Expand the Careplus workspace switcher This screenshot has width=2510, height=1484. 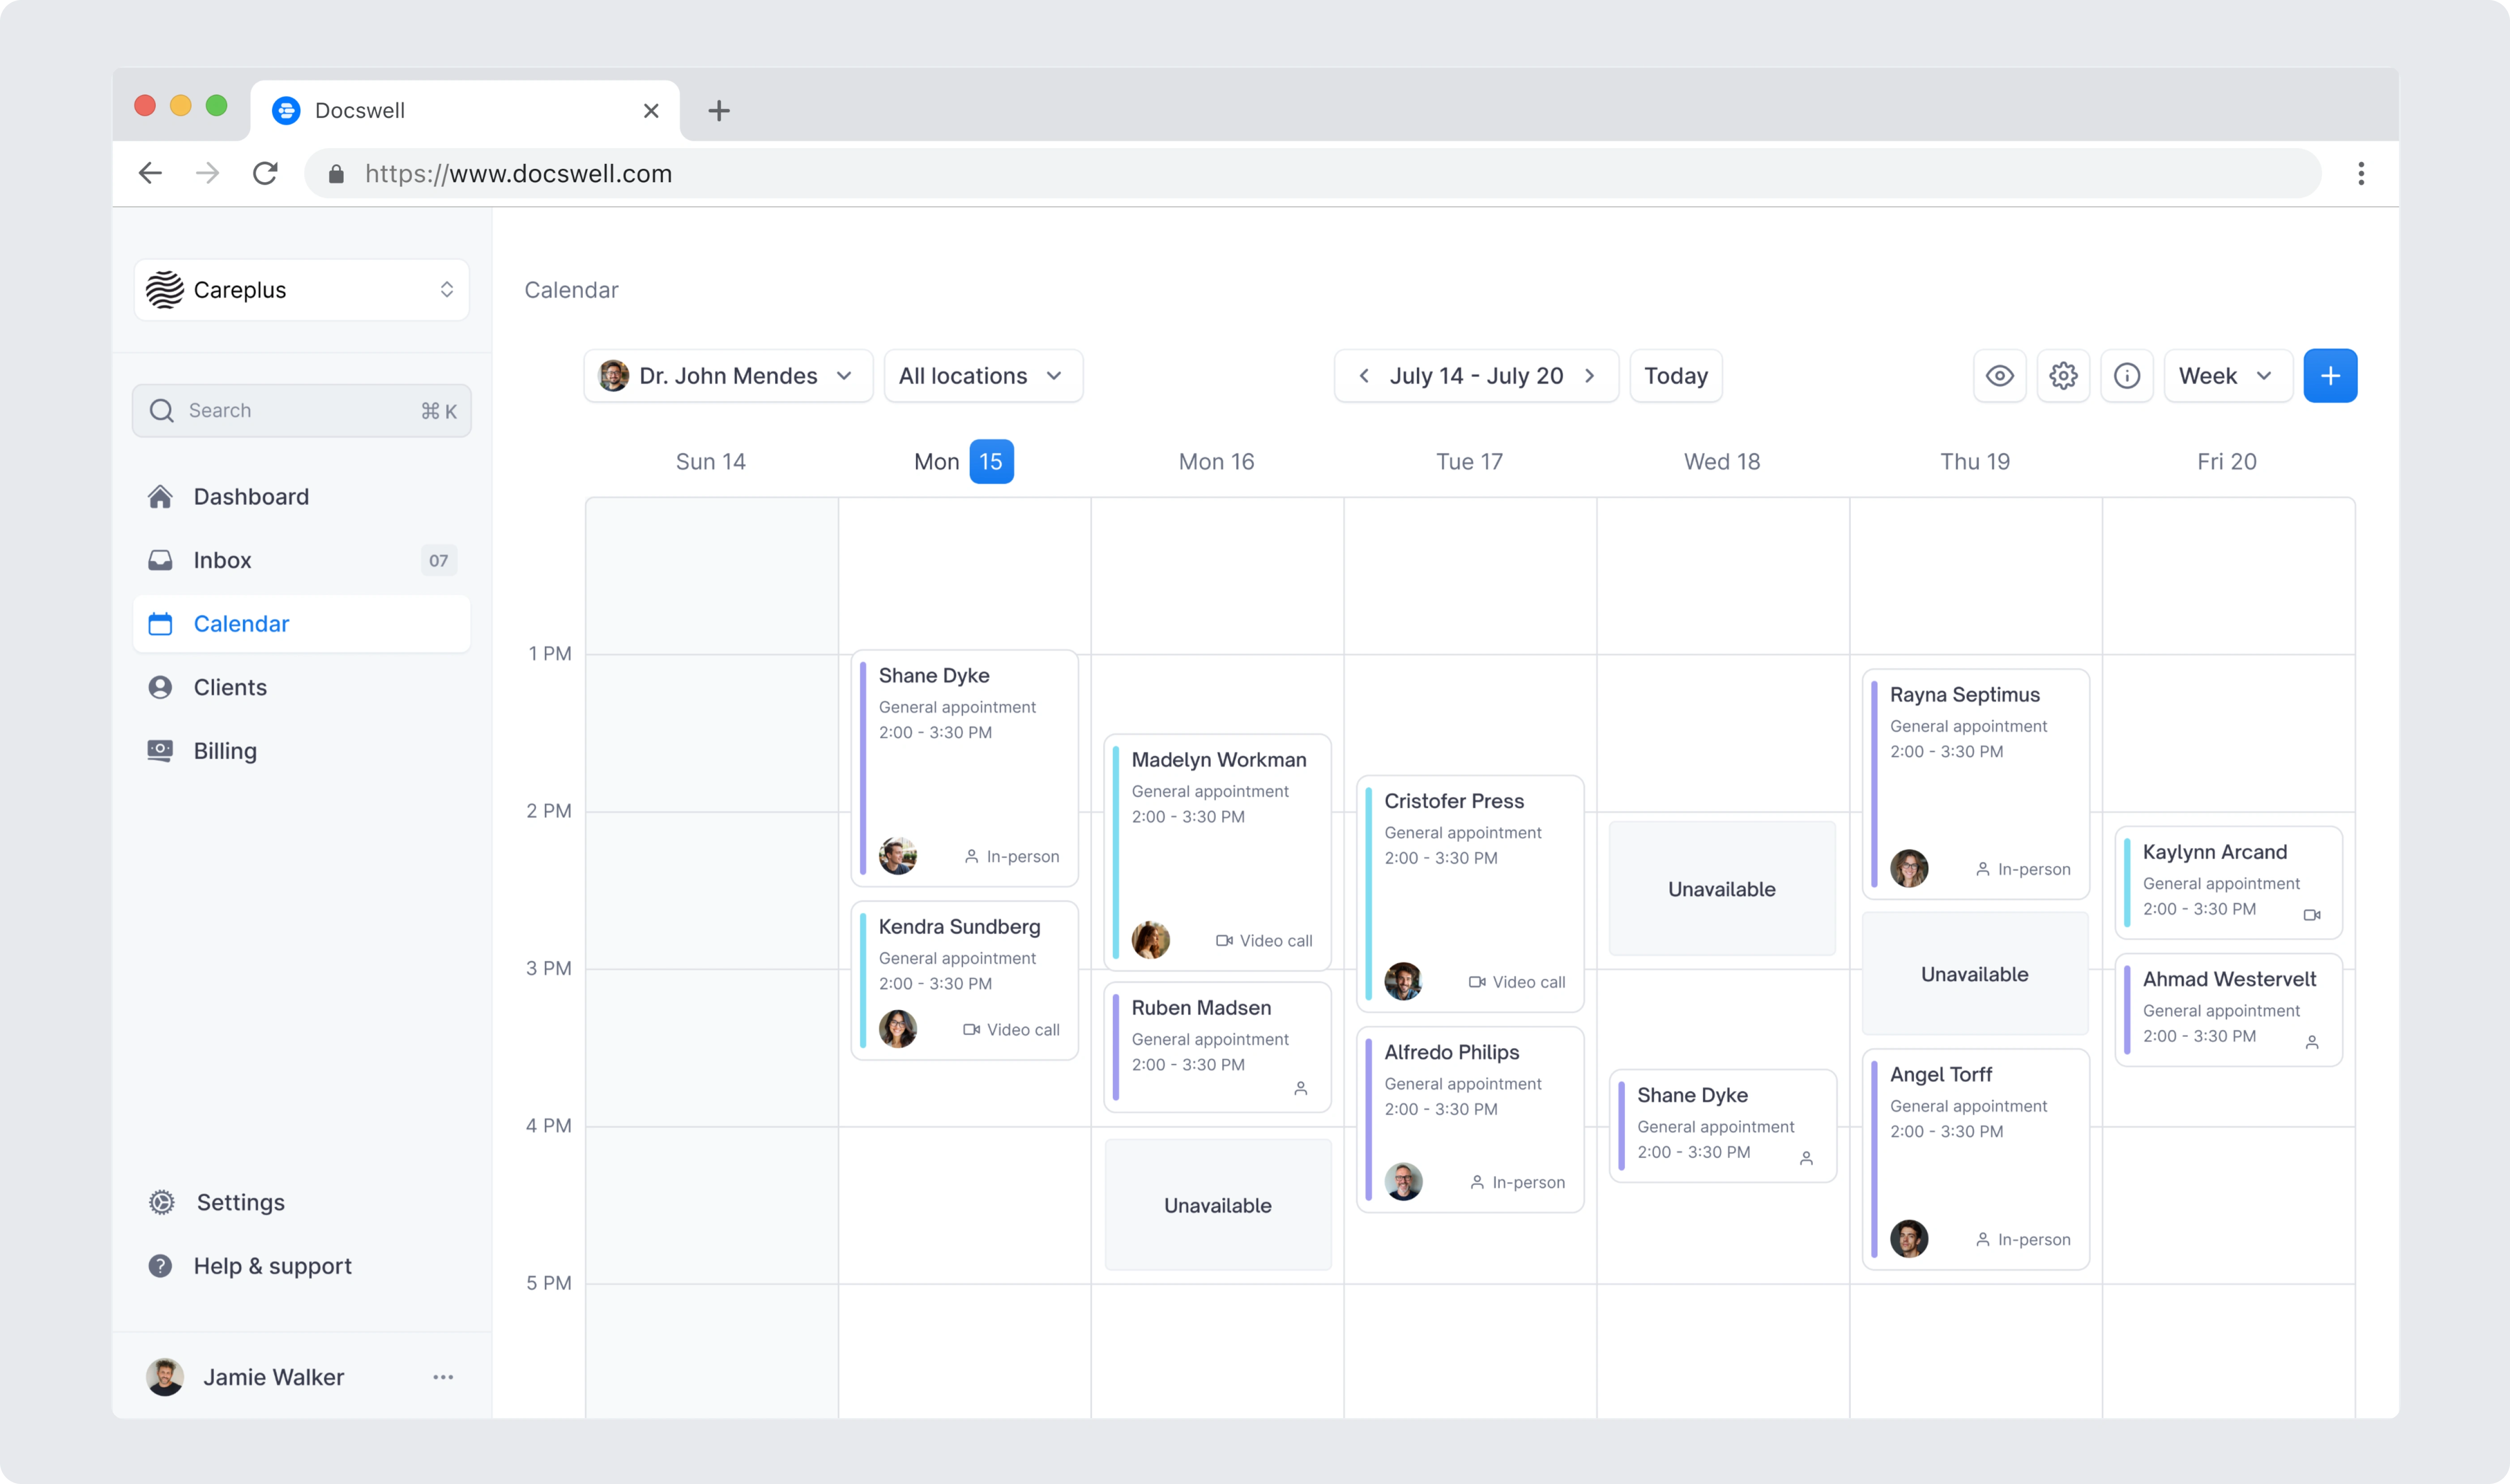(301, 290)
